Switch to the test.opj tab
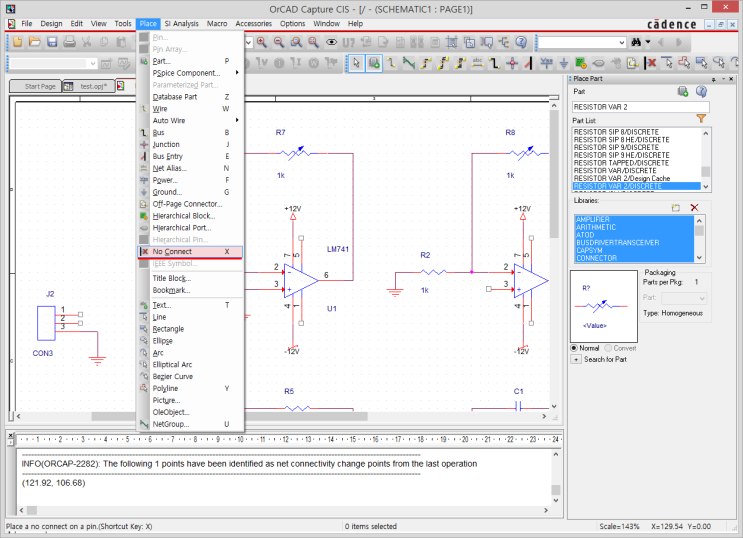 [89, 86]
